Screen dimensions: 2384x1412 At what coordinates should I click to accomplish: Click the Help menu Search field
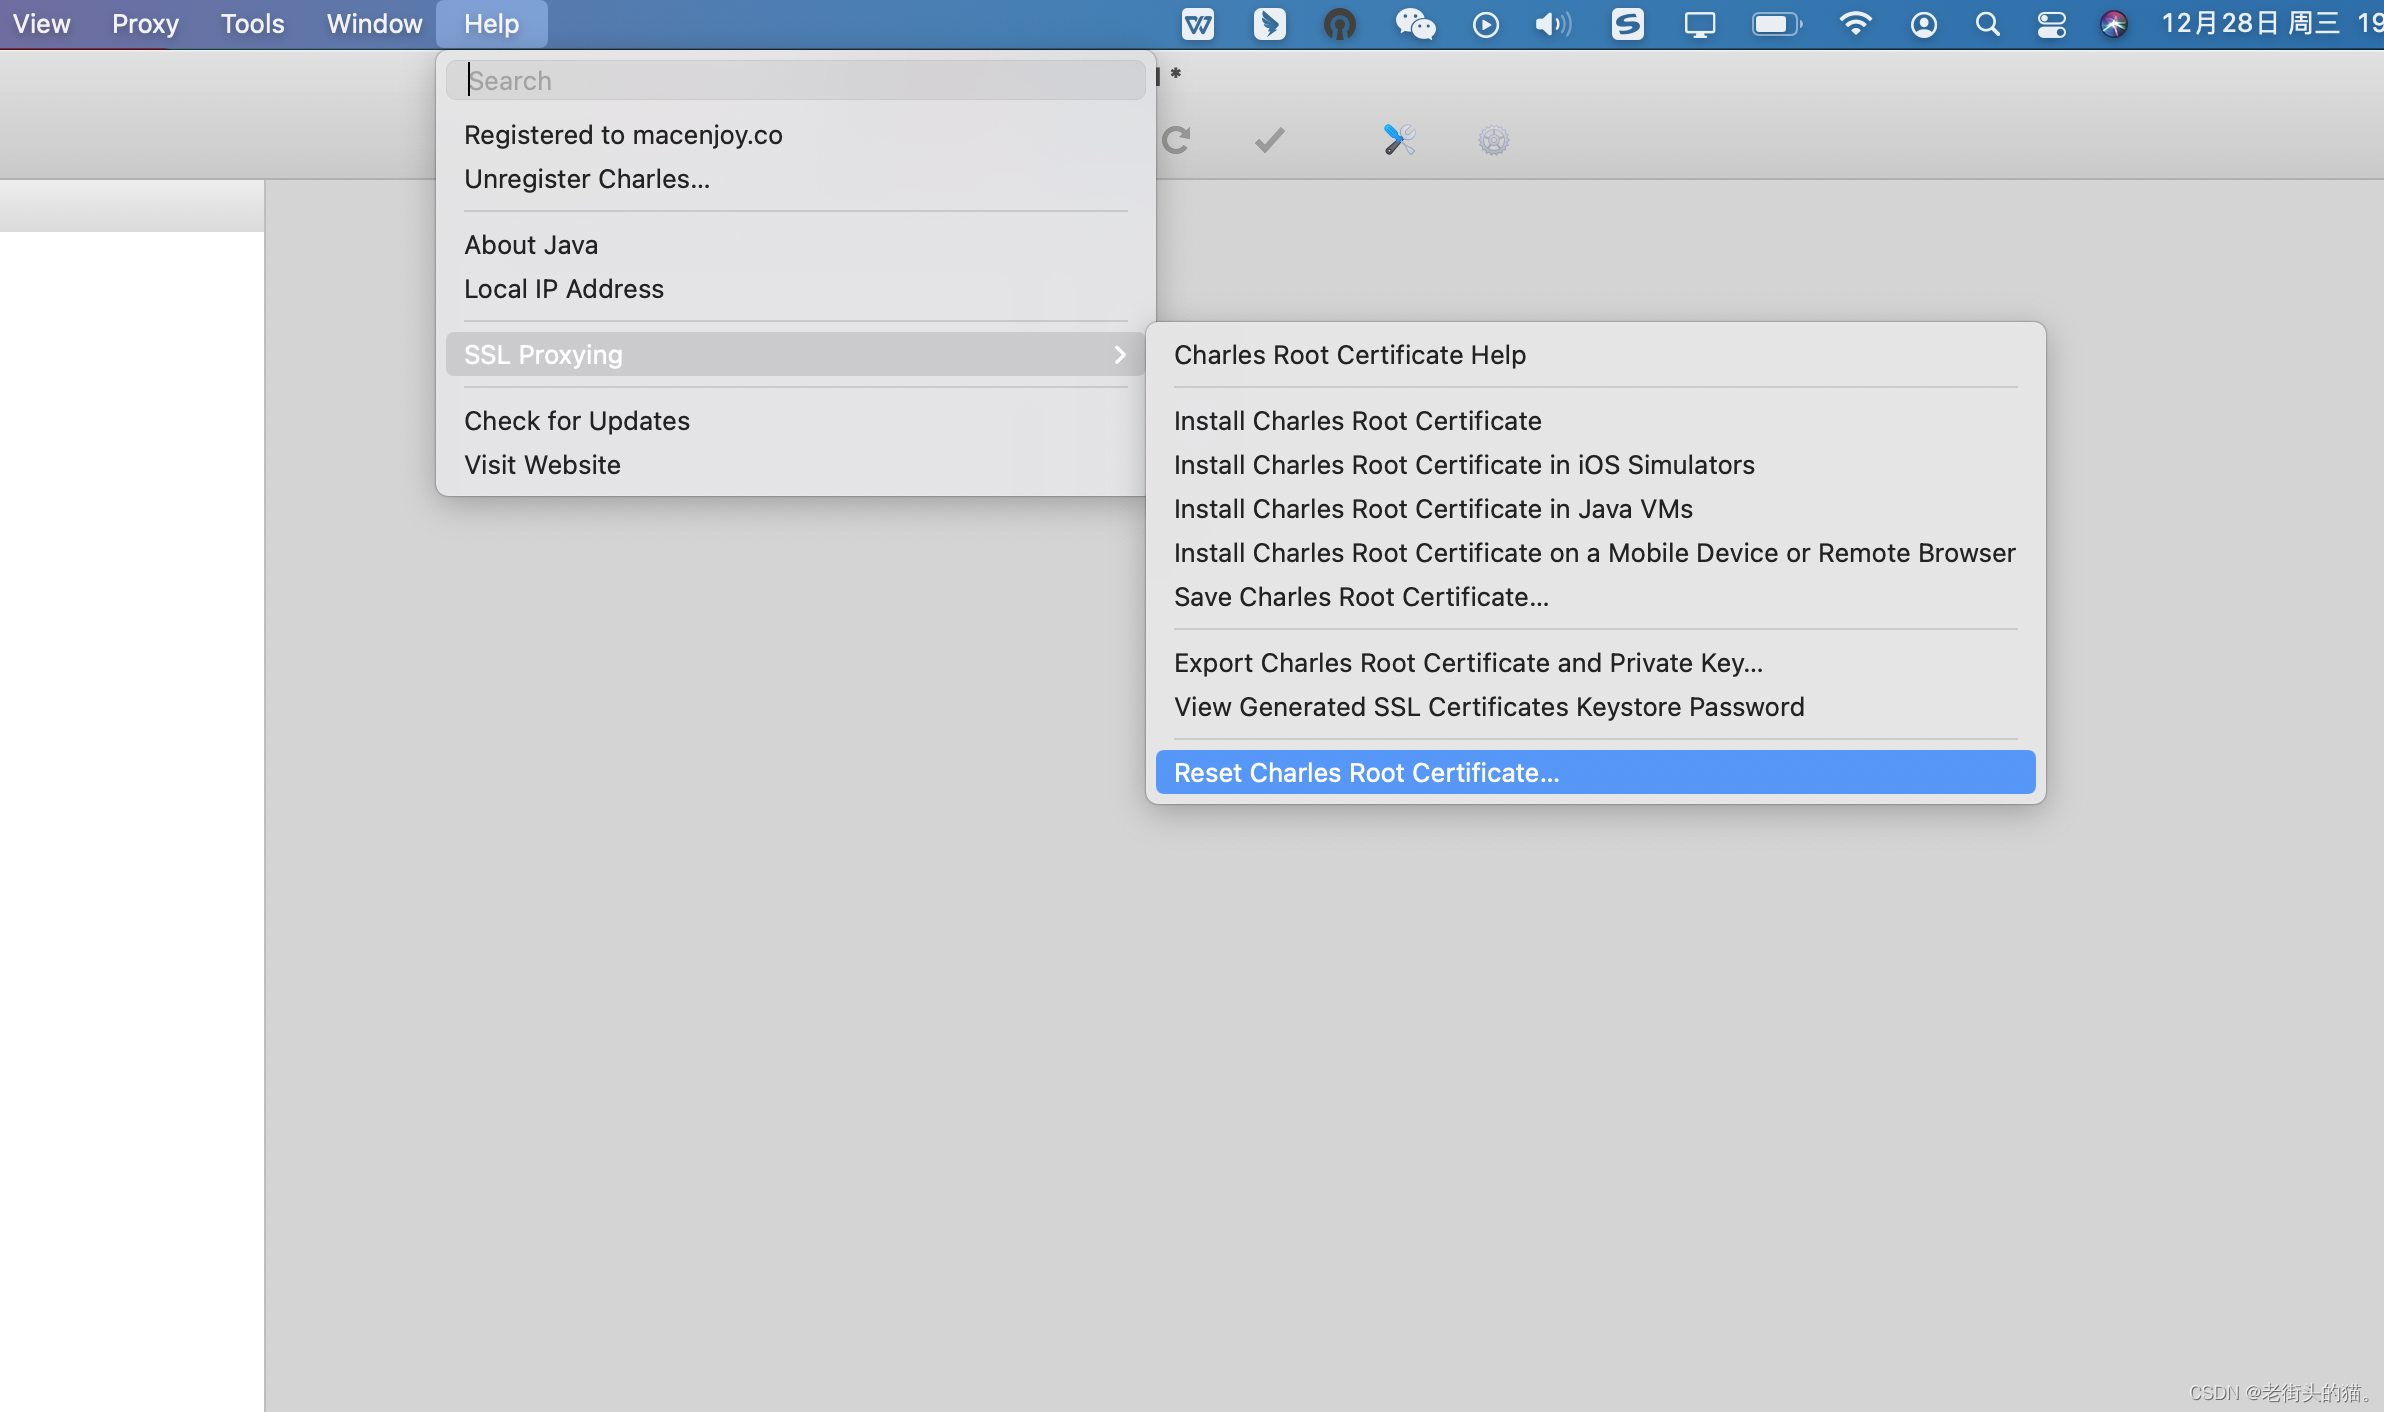tap(796, 81)
